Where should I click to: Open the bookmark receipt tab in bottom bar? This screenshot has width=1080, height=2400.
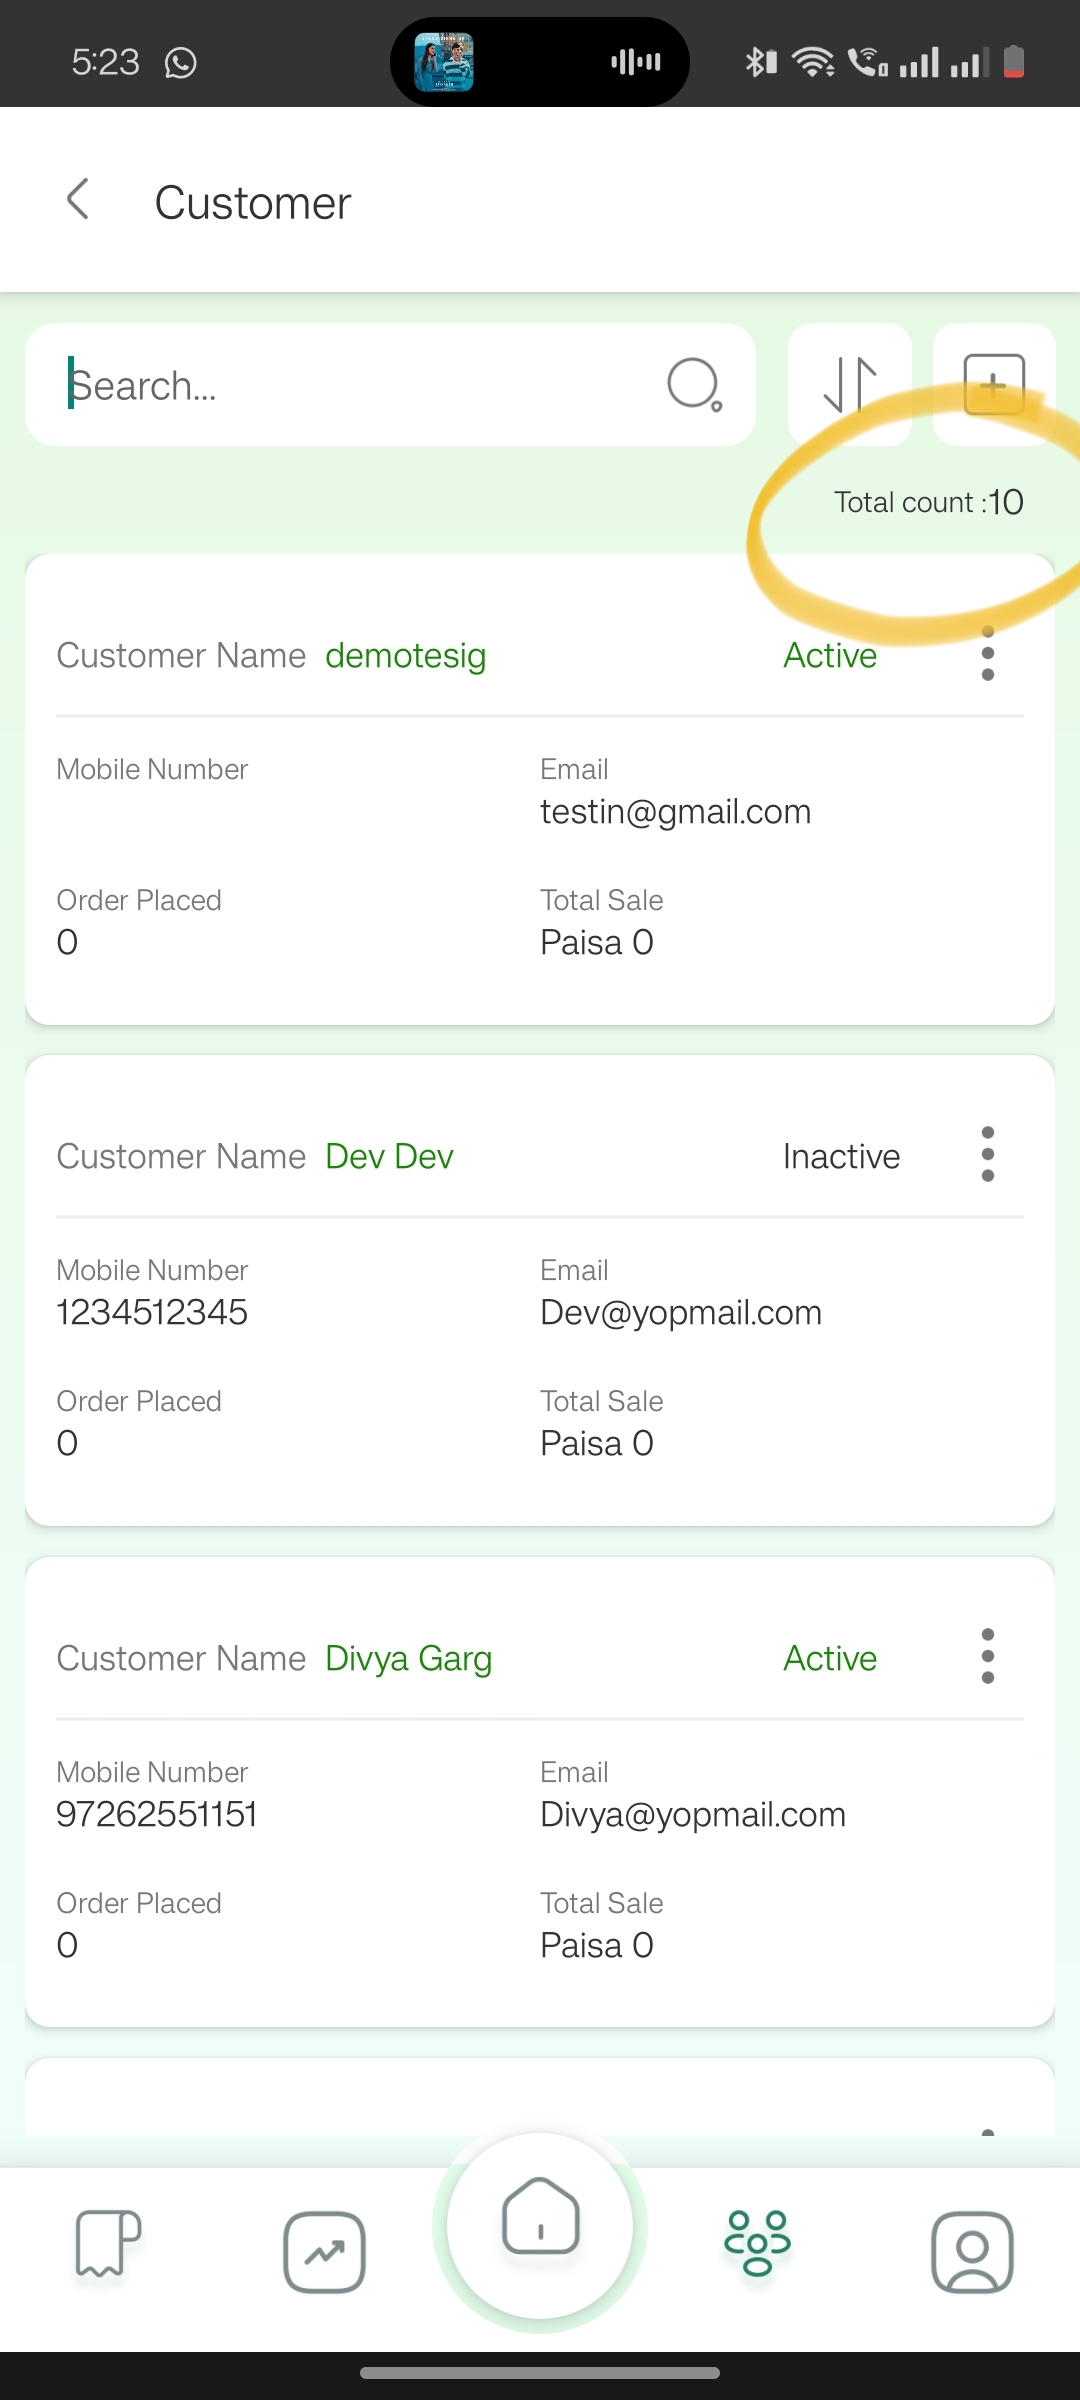coord(108,2243)
